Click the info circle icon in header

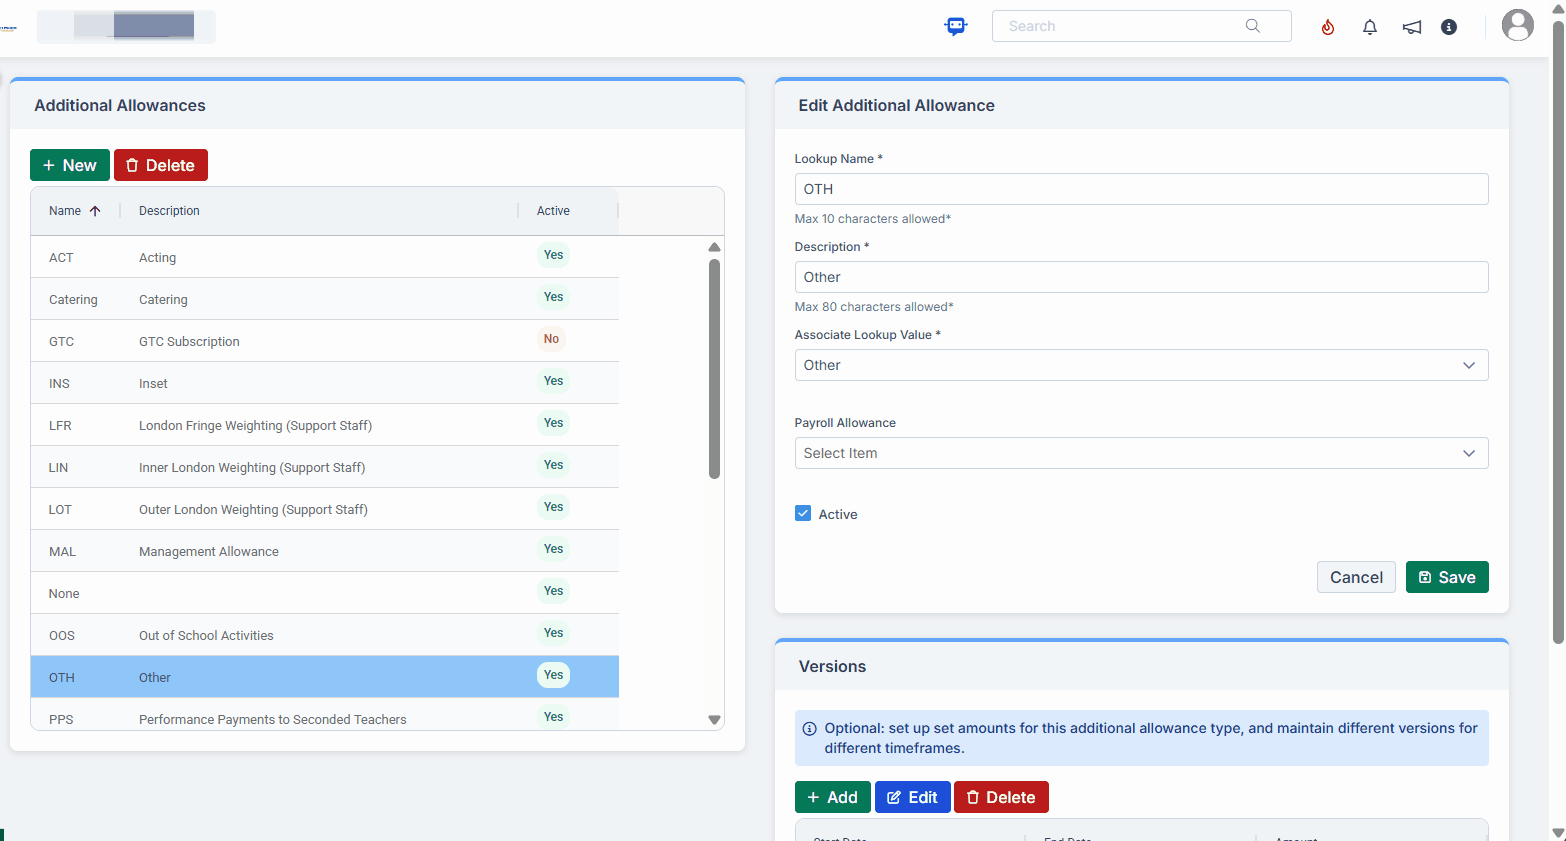[x=1449, y=27]
